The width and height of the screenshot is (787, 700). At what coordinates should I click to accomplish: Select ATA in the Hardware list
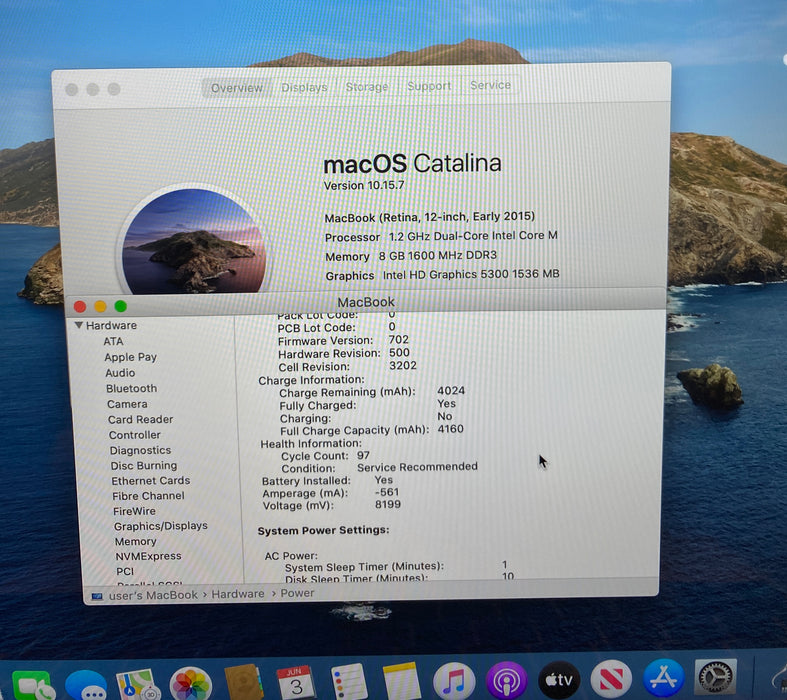coord(113,341)
